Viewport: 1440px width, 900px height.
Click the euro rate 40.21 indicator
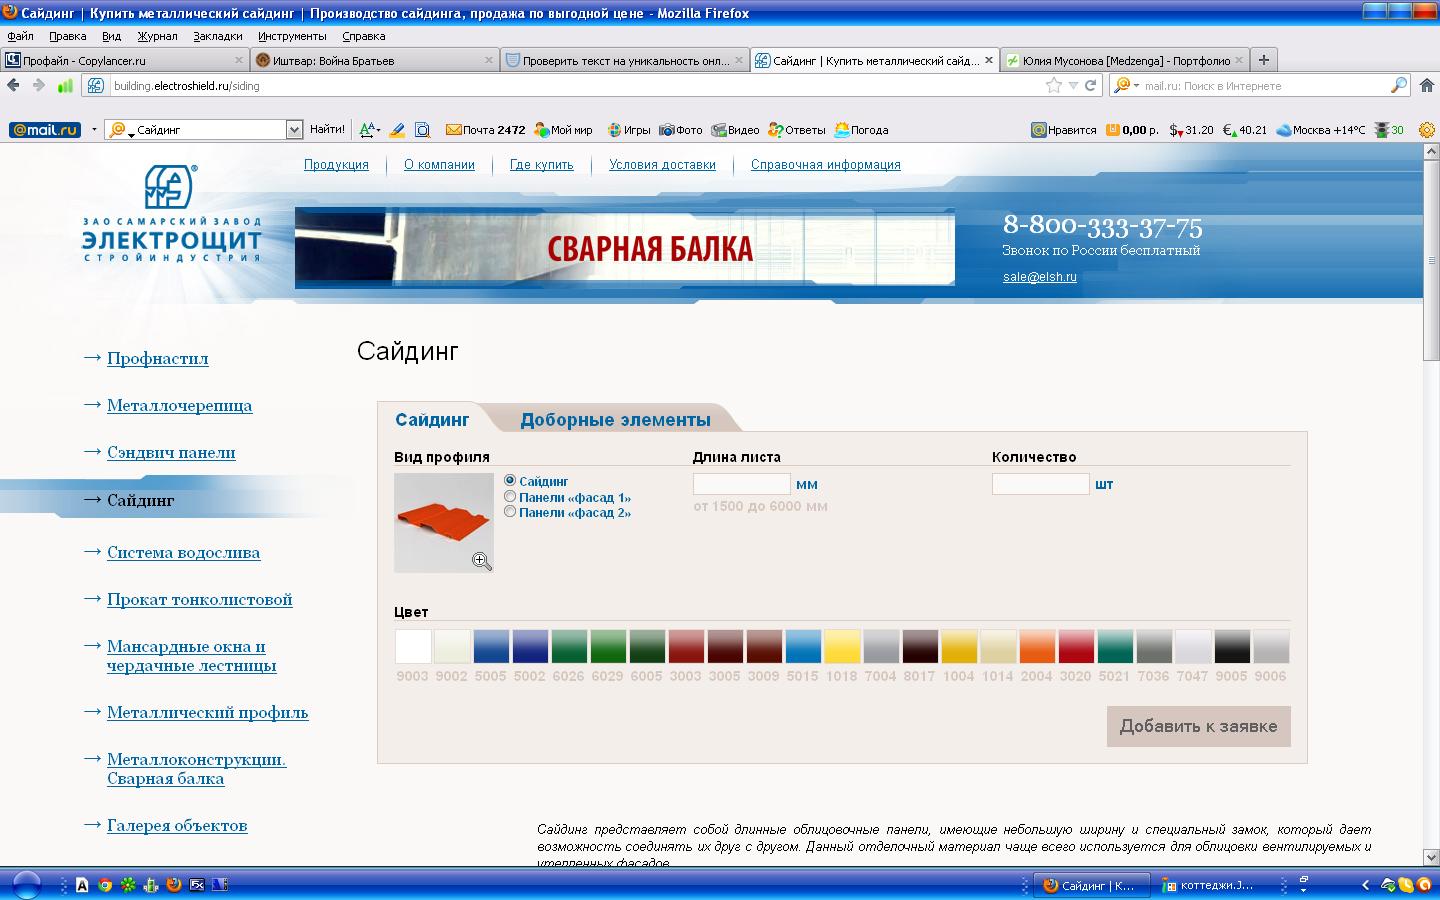pyautogui.click(x=1245, y=130)
